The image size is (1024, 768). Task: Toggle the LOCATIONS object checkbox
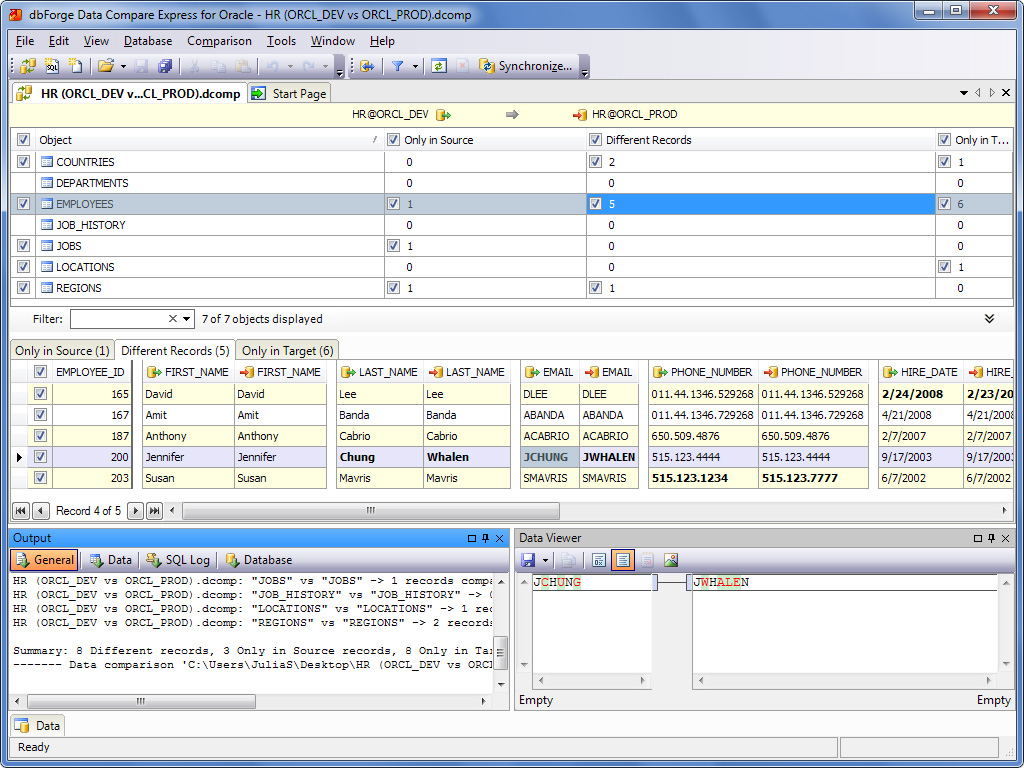tap(24, 267)
